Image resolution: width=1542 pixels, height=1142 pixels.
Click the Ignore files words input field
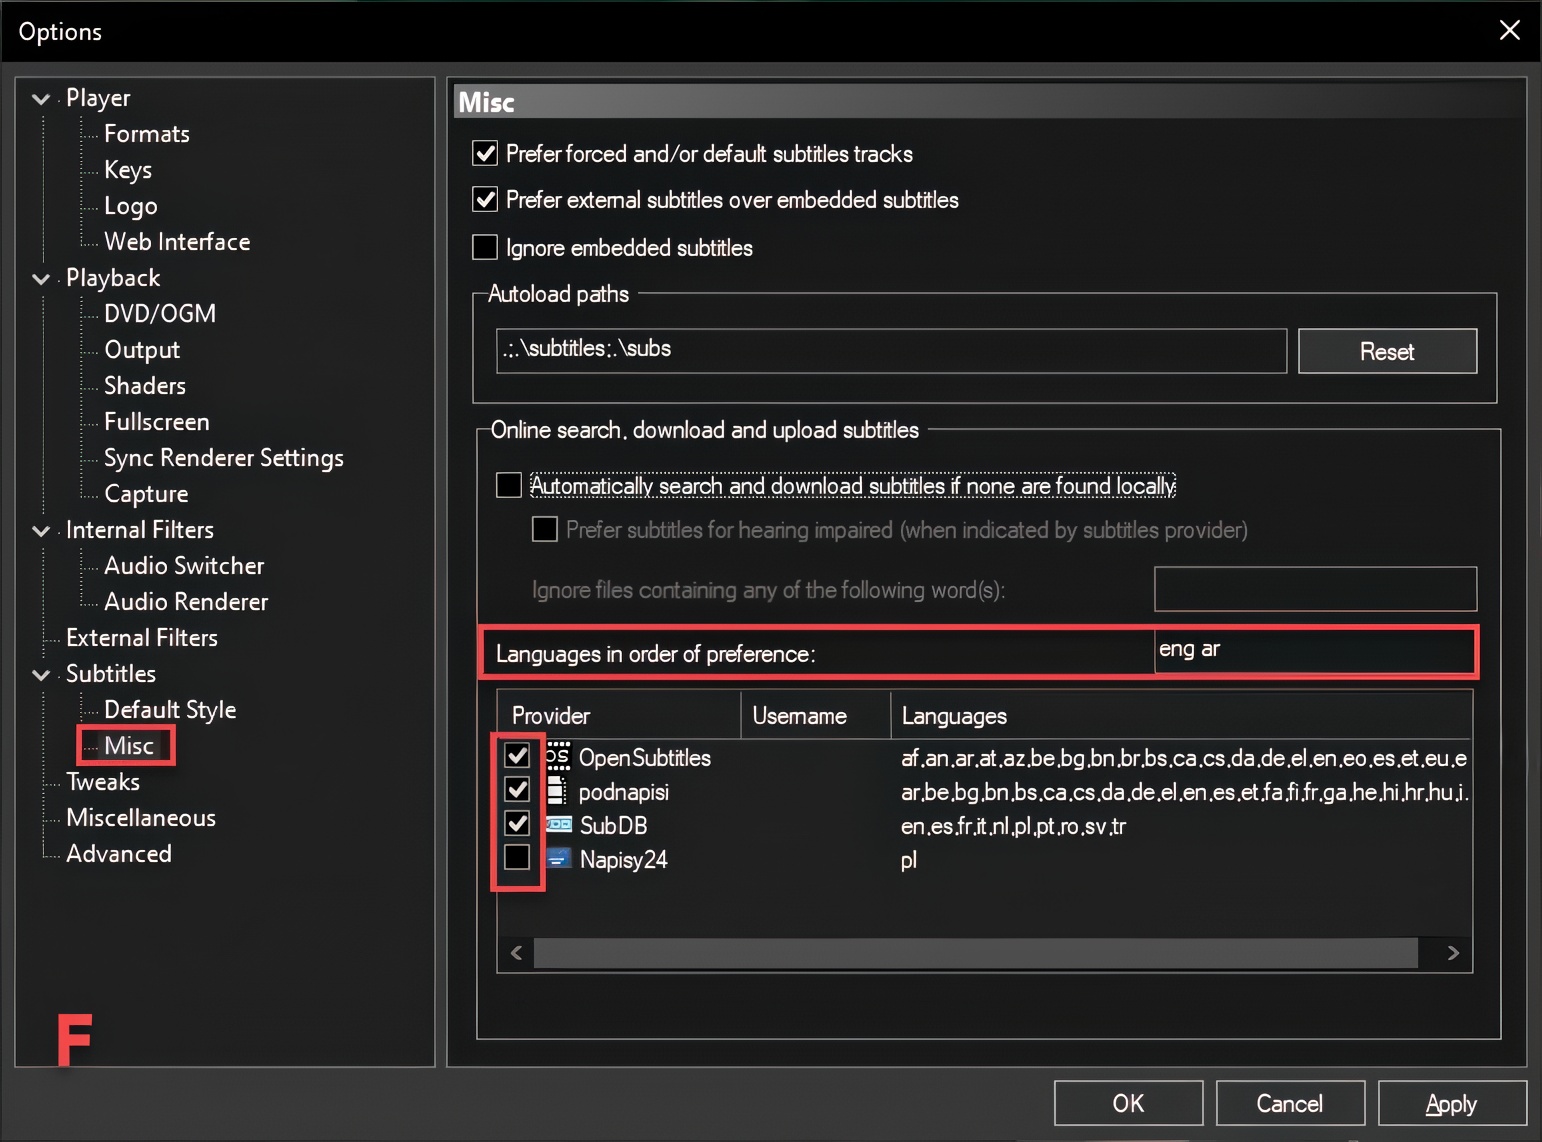point(1315,589)
